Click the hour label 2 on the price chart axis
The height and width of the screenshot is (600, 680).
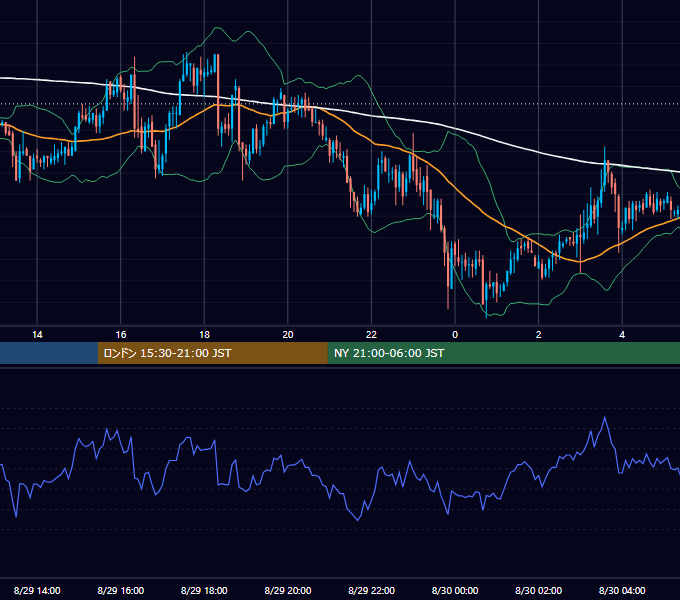tap(538, 335)
